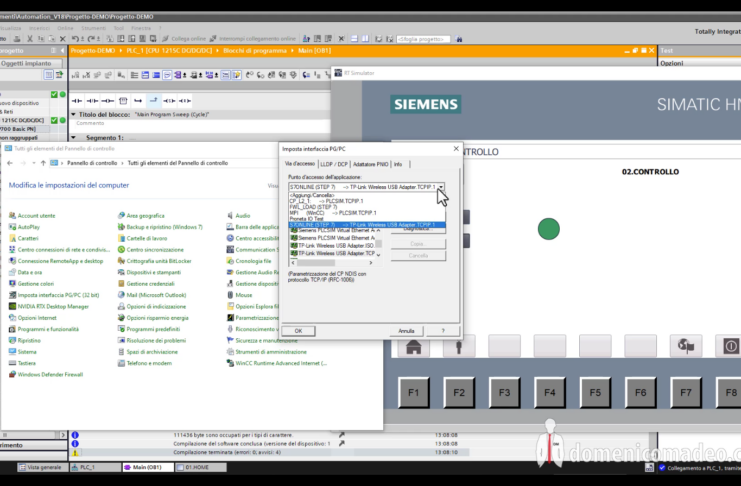Insert coil assignment instruction
Viewport: 741px width, 486px height.
point(108,101)
